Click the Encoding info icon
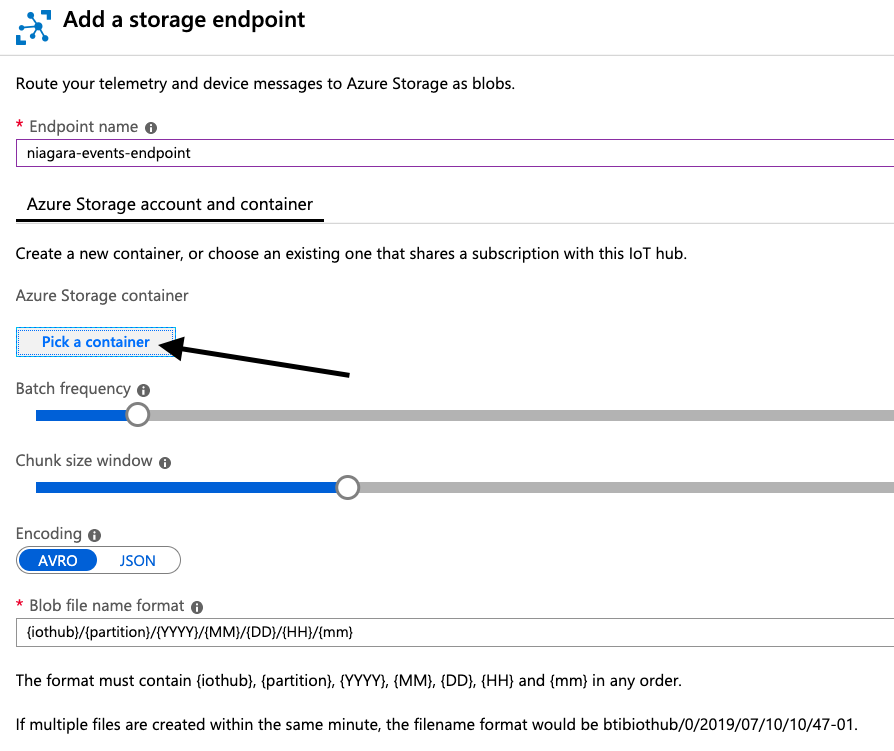The height and width of the screenshot is (751, 894). point(94,534)
